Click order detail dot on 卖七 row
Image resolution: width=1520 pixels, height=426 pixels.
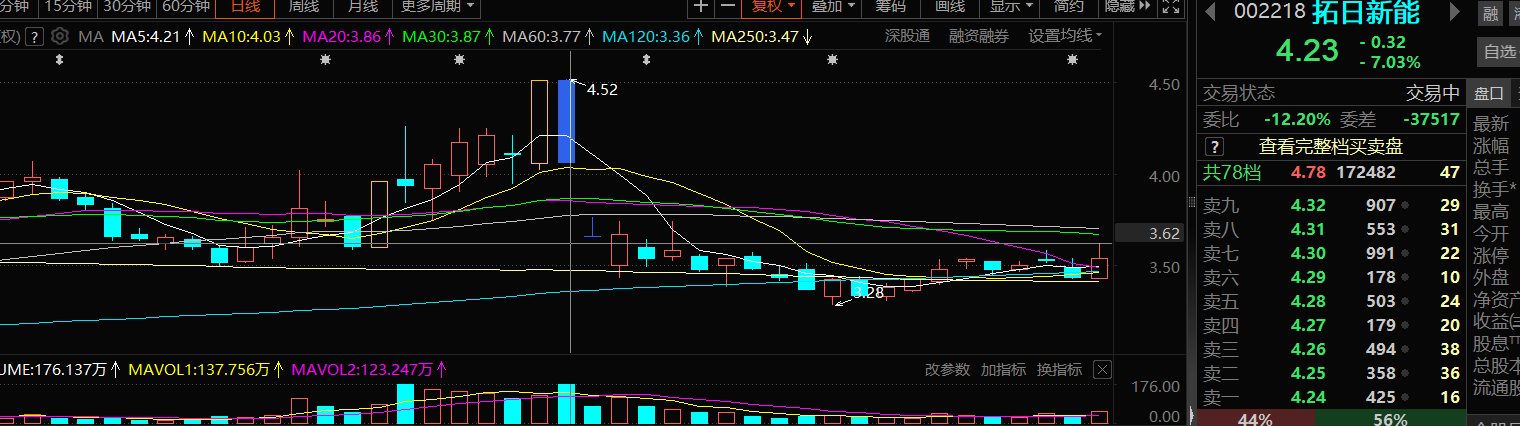[1403, 253]
